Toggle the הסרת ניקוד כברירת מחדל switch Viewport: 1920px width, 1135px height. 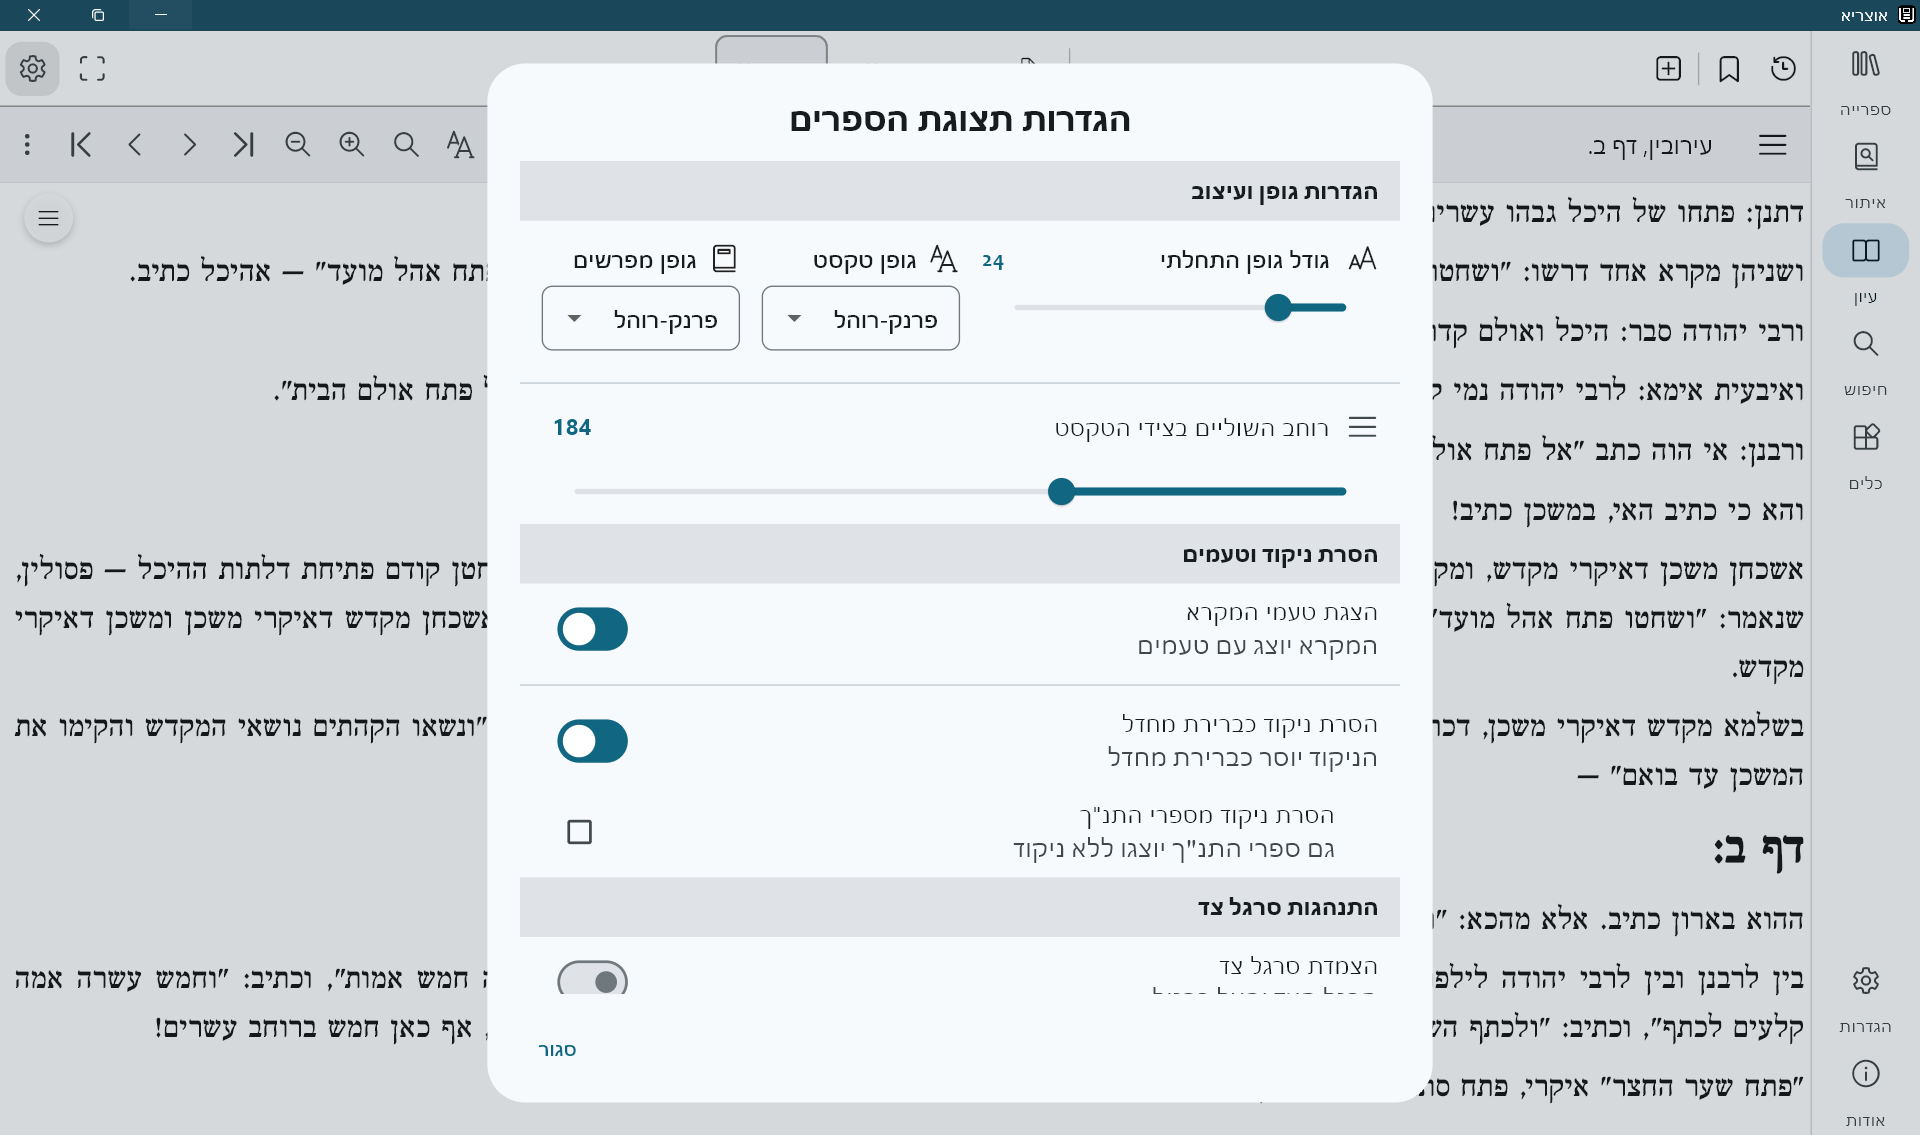[592, 741]
